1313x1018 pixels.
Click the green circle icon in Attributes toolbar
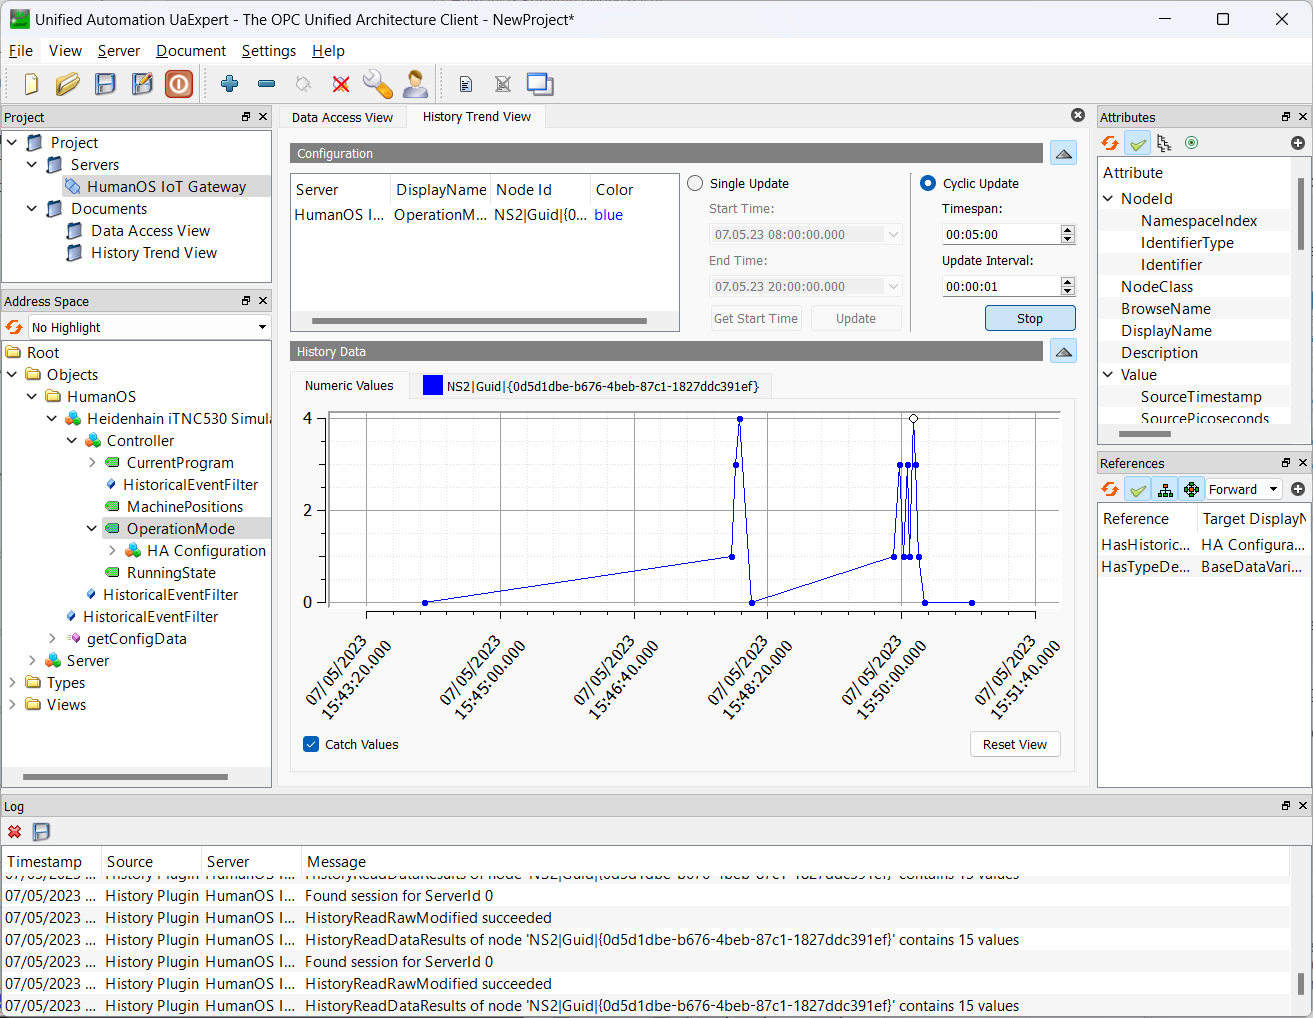(x=1191, y=143)
